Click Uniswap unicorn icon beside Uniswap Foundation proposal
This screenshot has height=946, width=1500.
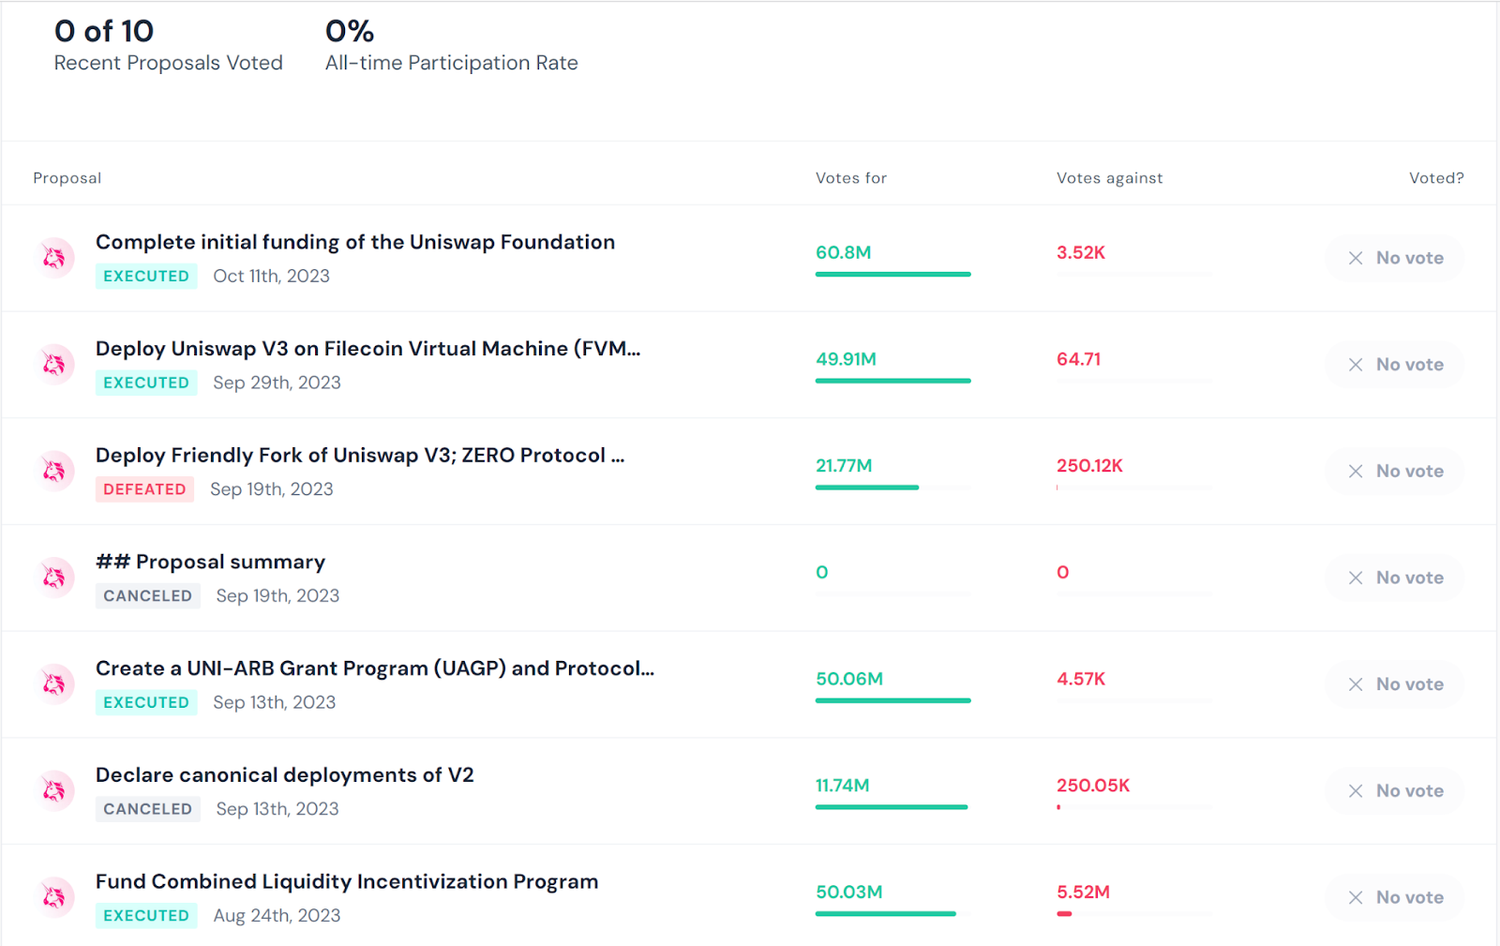point(55,258)
